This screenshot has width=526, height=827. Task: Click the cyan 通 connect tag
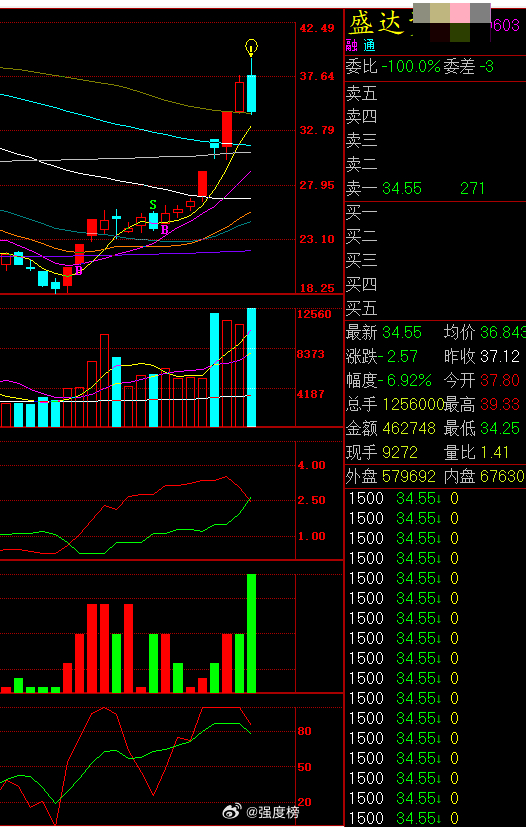click(x=368, y=45)
